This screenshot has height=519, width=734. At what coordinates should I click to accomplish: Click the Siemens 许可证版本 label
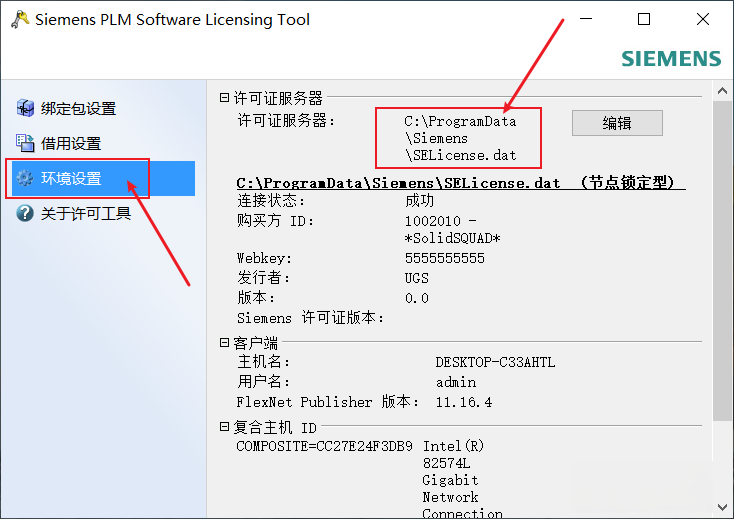pos(310,318)
